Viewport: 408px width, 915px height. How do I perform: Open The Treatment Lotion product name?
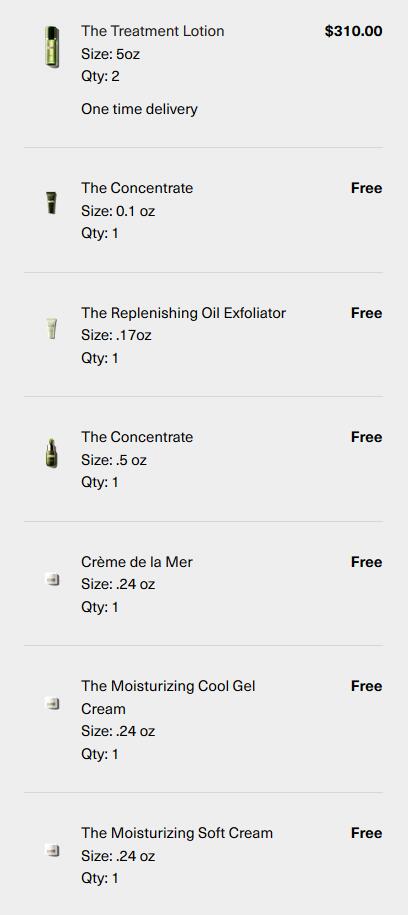pyautogui.click(x=152, y=31)
